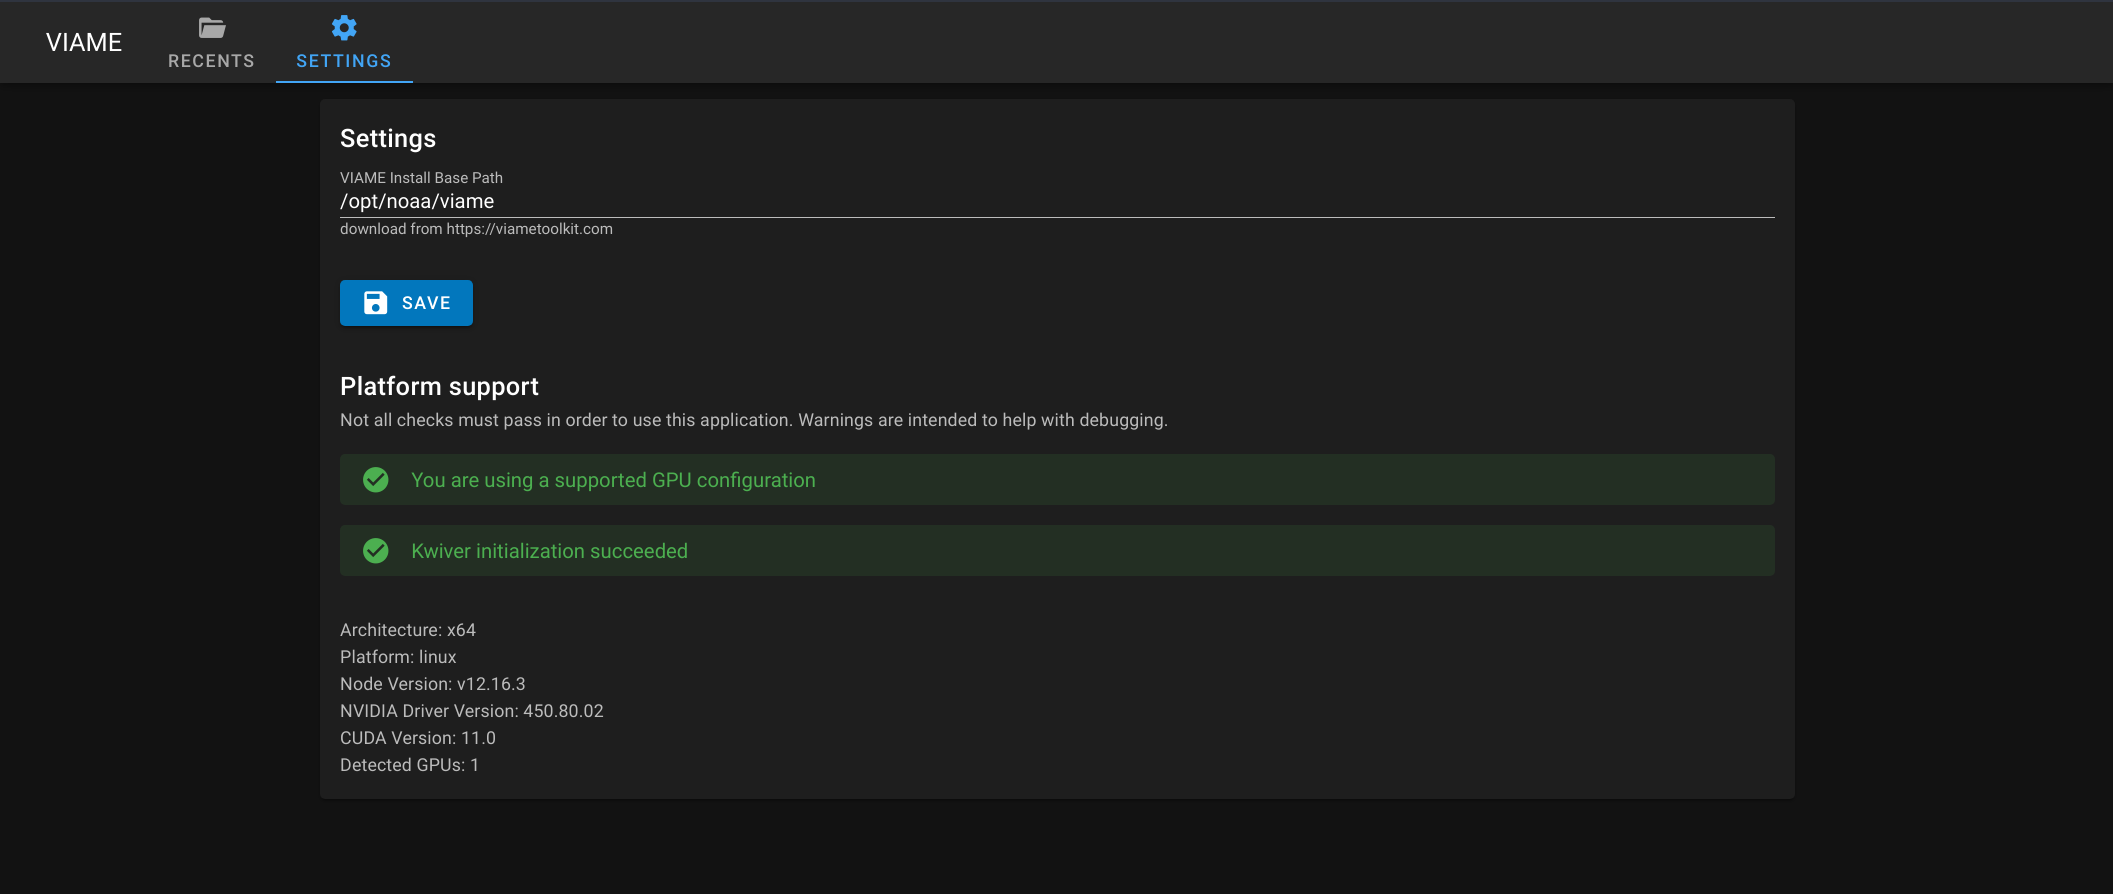Click the Architecture: x64 line
The height and width of the screenshot is (894, 2113).
point(408,630)
